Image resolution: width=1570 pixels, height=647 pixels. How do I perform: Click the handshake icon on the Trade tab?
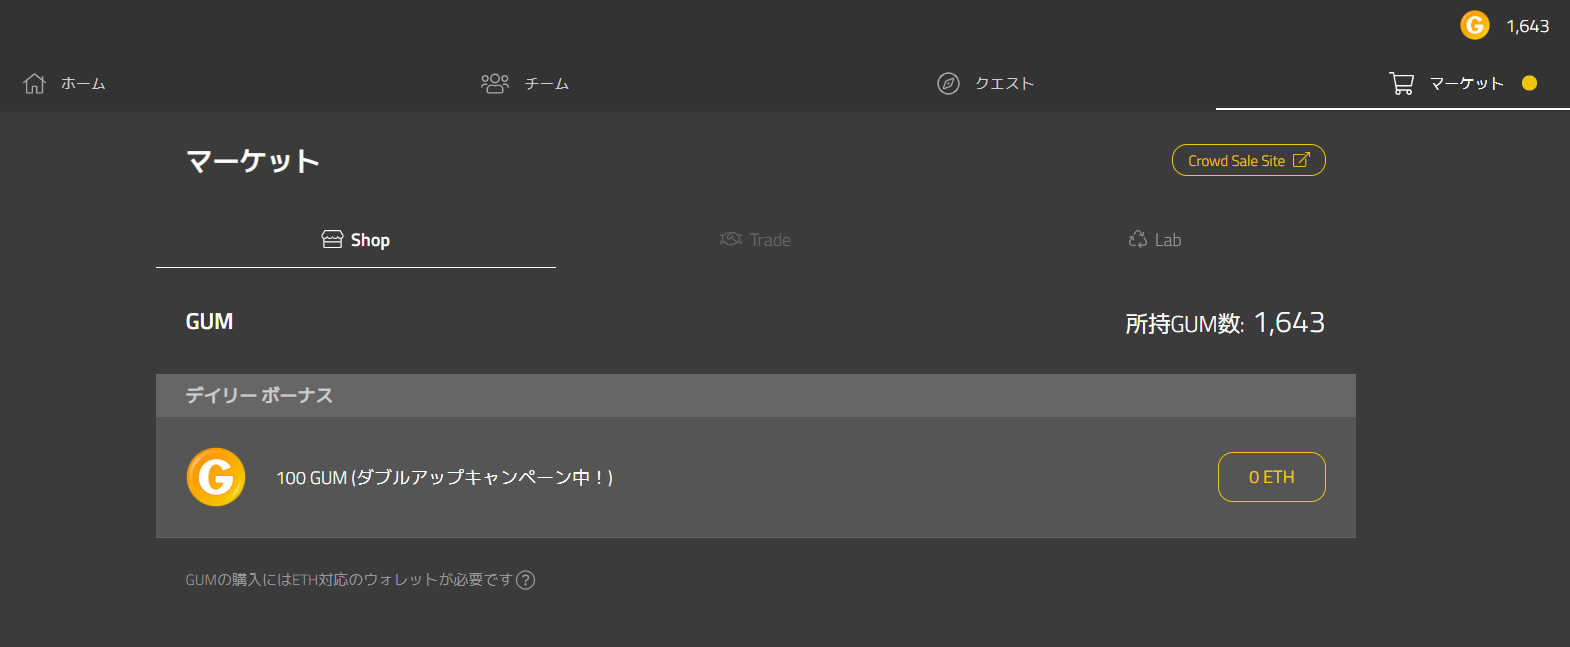(x=731, y=239)
